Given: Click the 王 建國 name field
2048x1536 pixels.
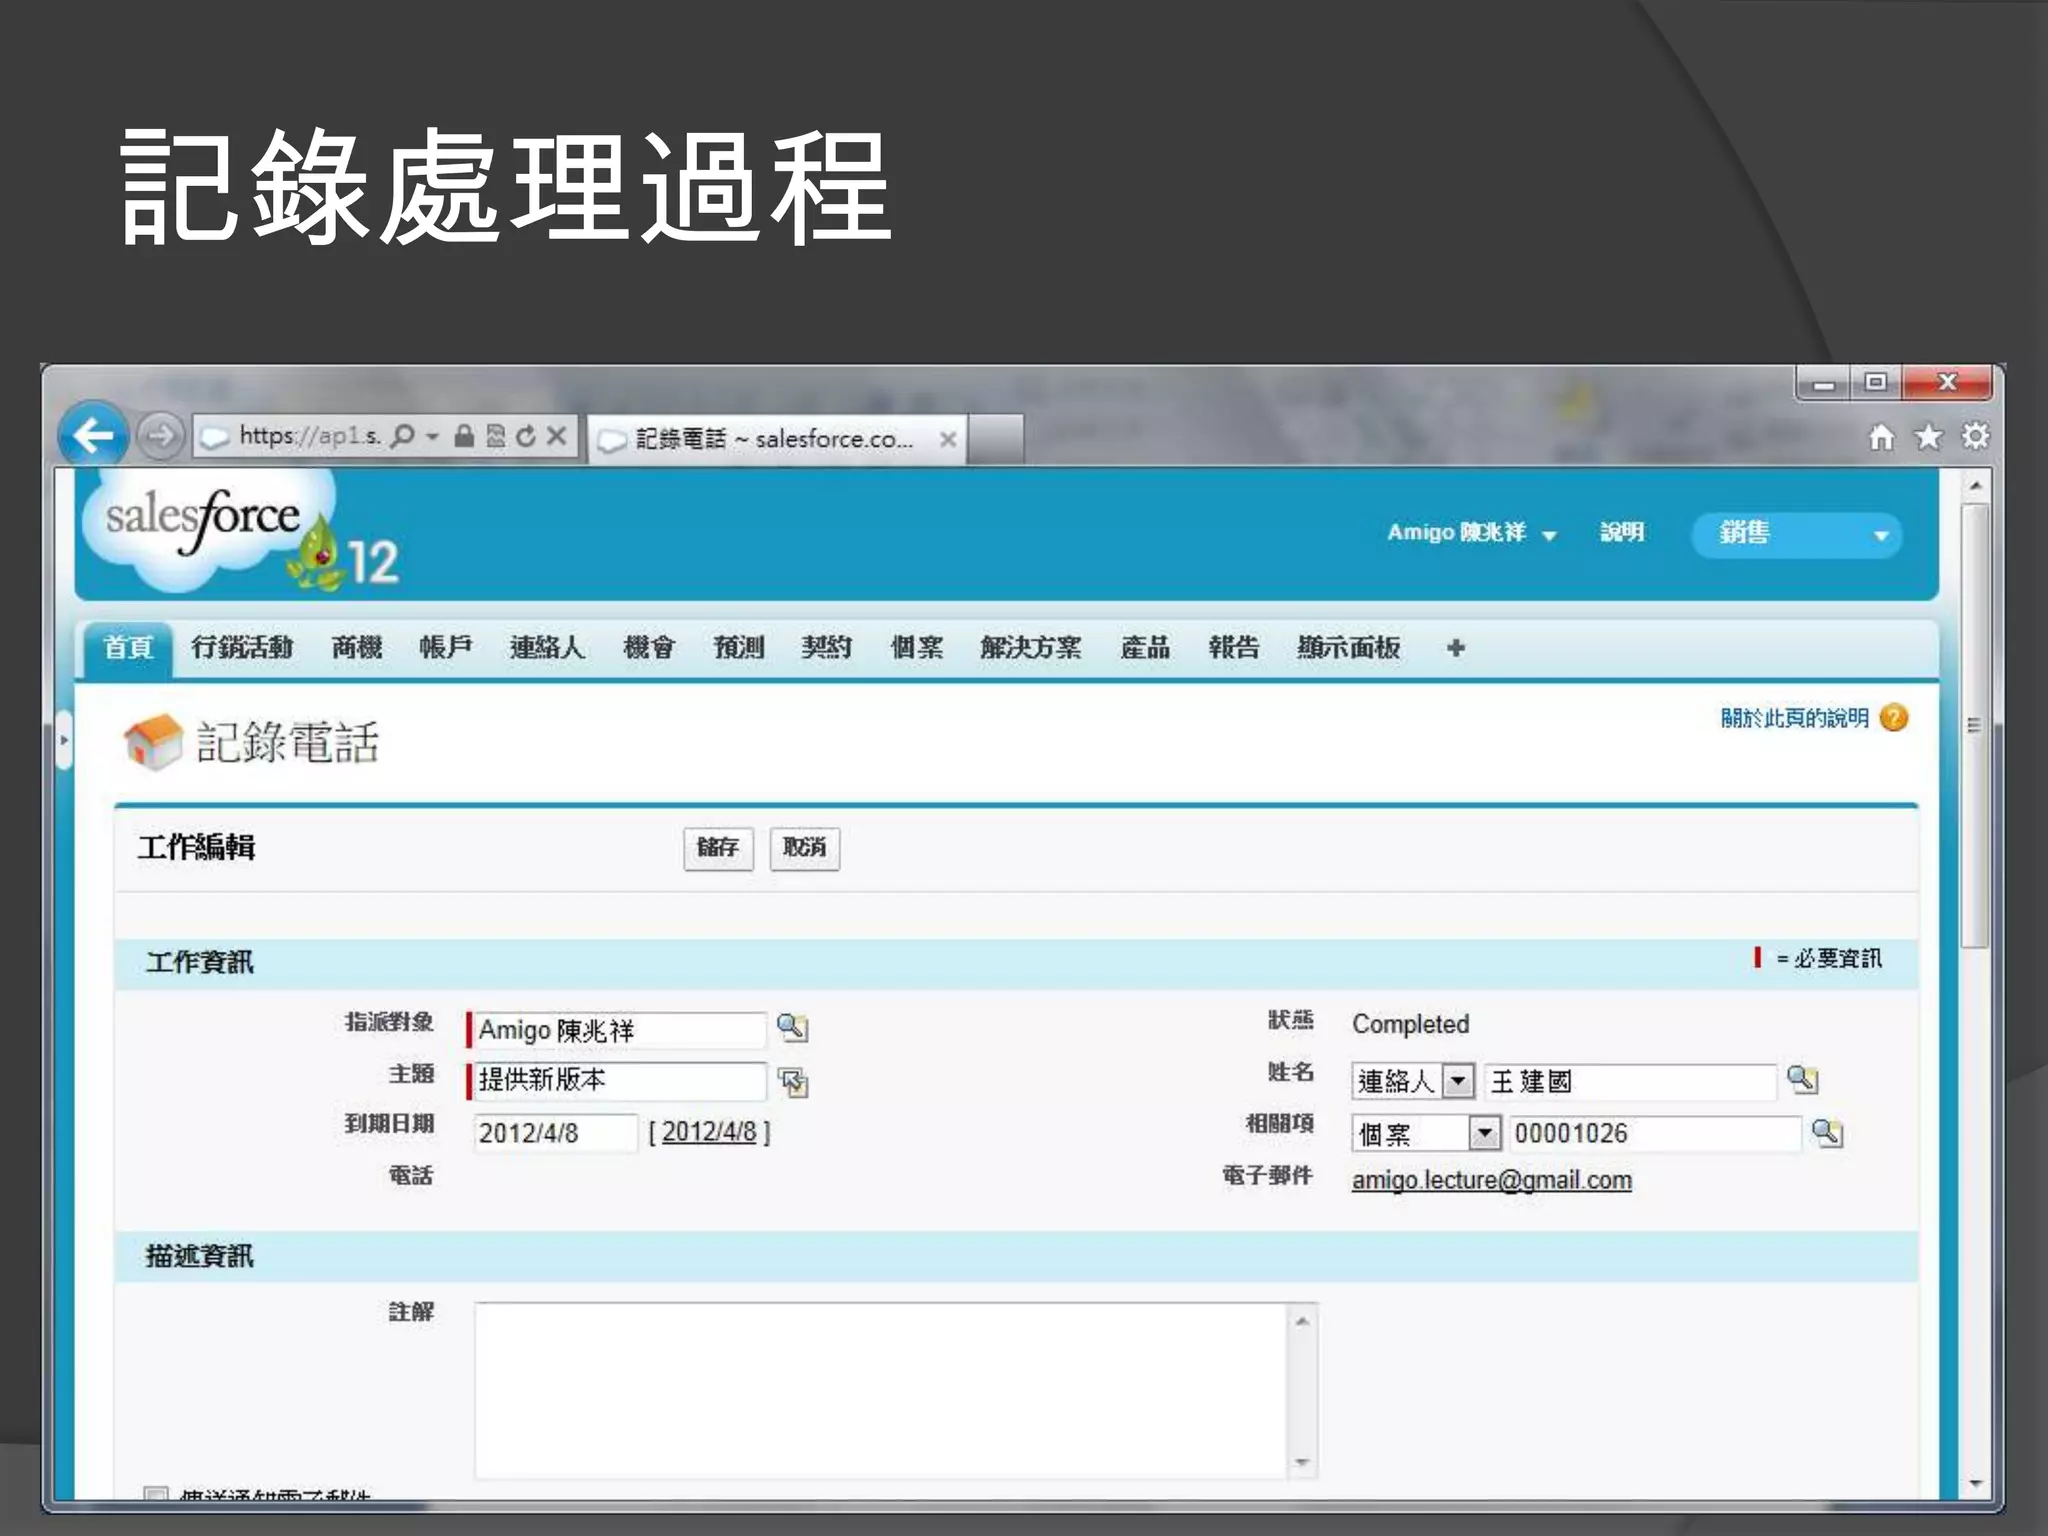Looking at the screenshot, I should pyautogui.click(x=1629, y=1081).
